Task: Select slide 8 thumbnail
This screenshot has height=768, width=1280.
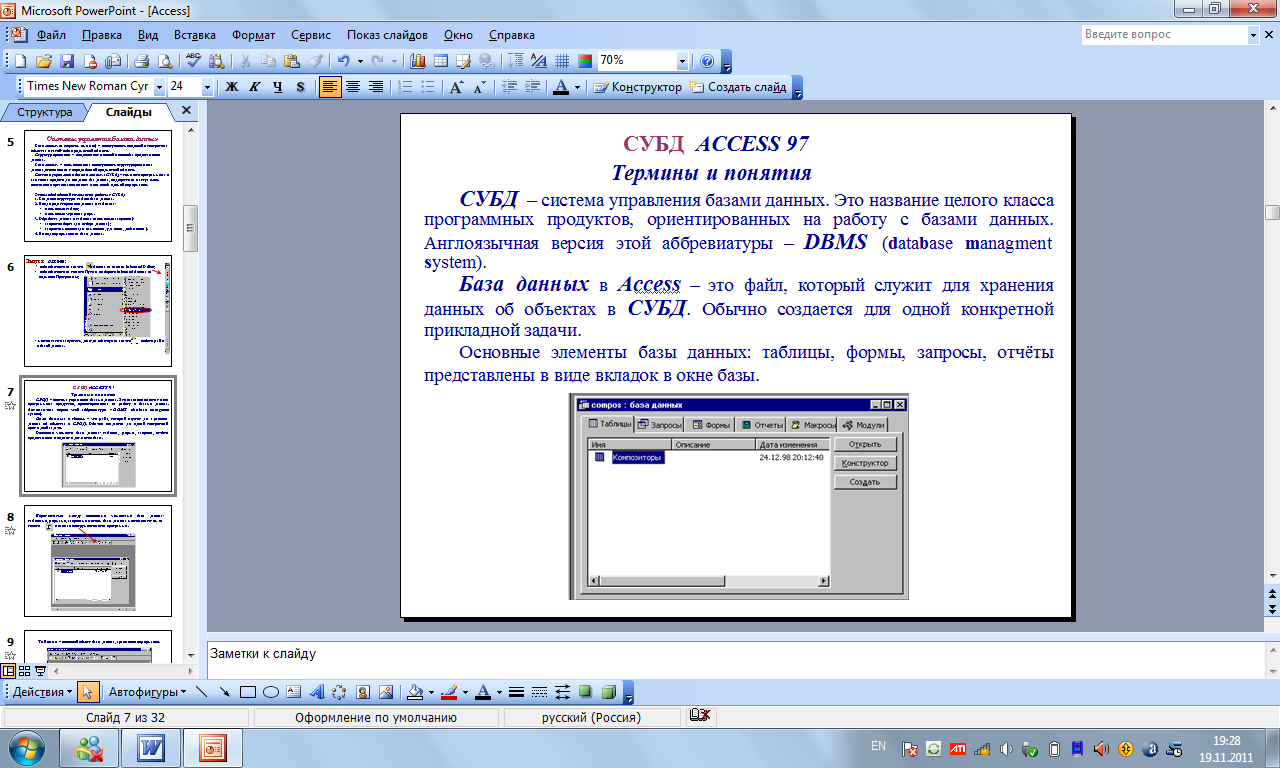Action: point(98,560)
